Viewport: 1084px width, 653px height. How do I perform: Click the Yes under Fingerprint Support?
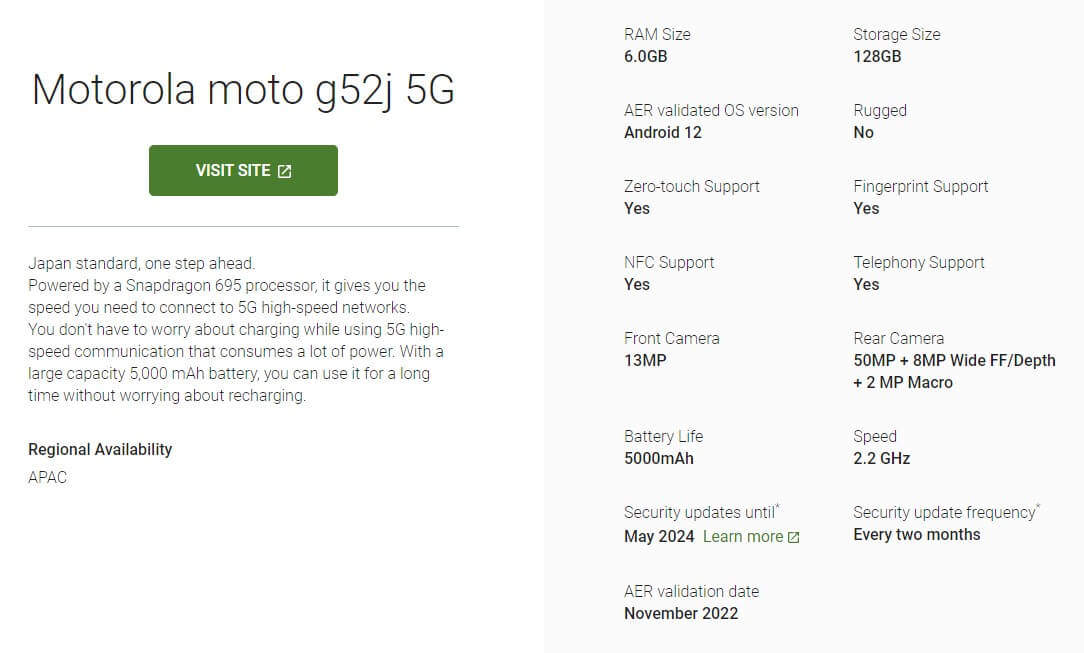(866, 209)
